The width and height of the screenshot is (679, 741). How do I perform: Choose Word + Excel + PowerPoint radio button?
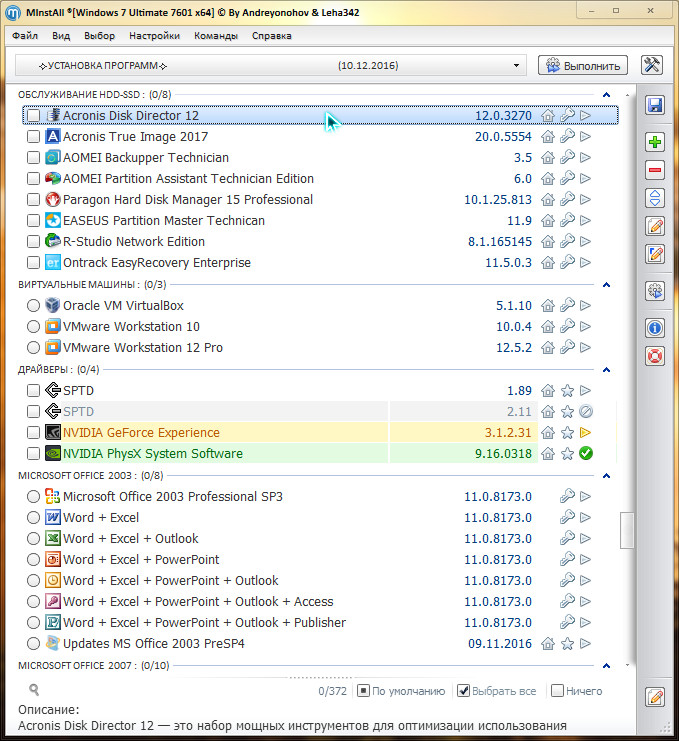coord(33,560)
